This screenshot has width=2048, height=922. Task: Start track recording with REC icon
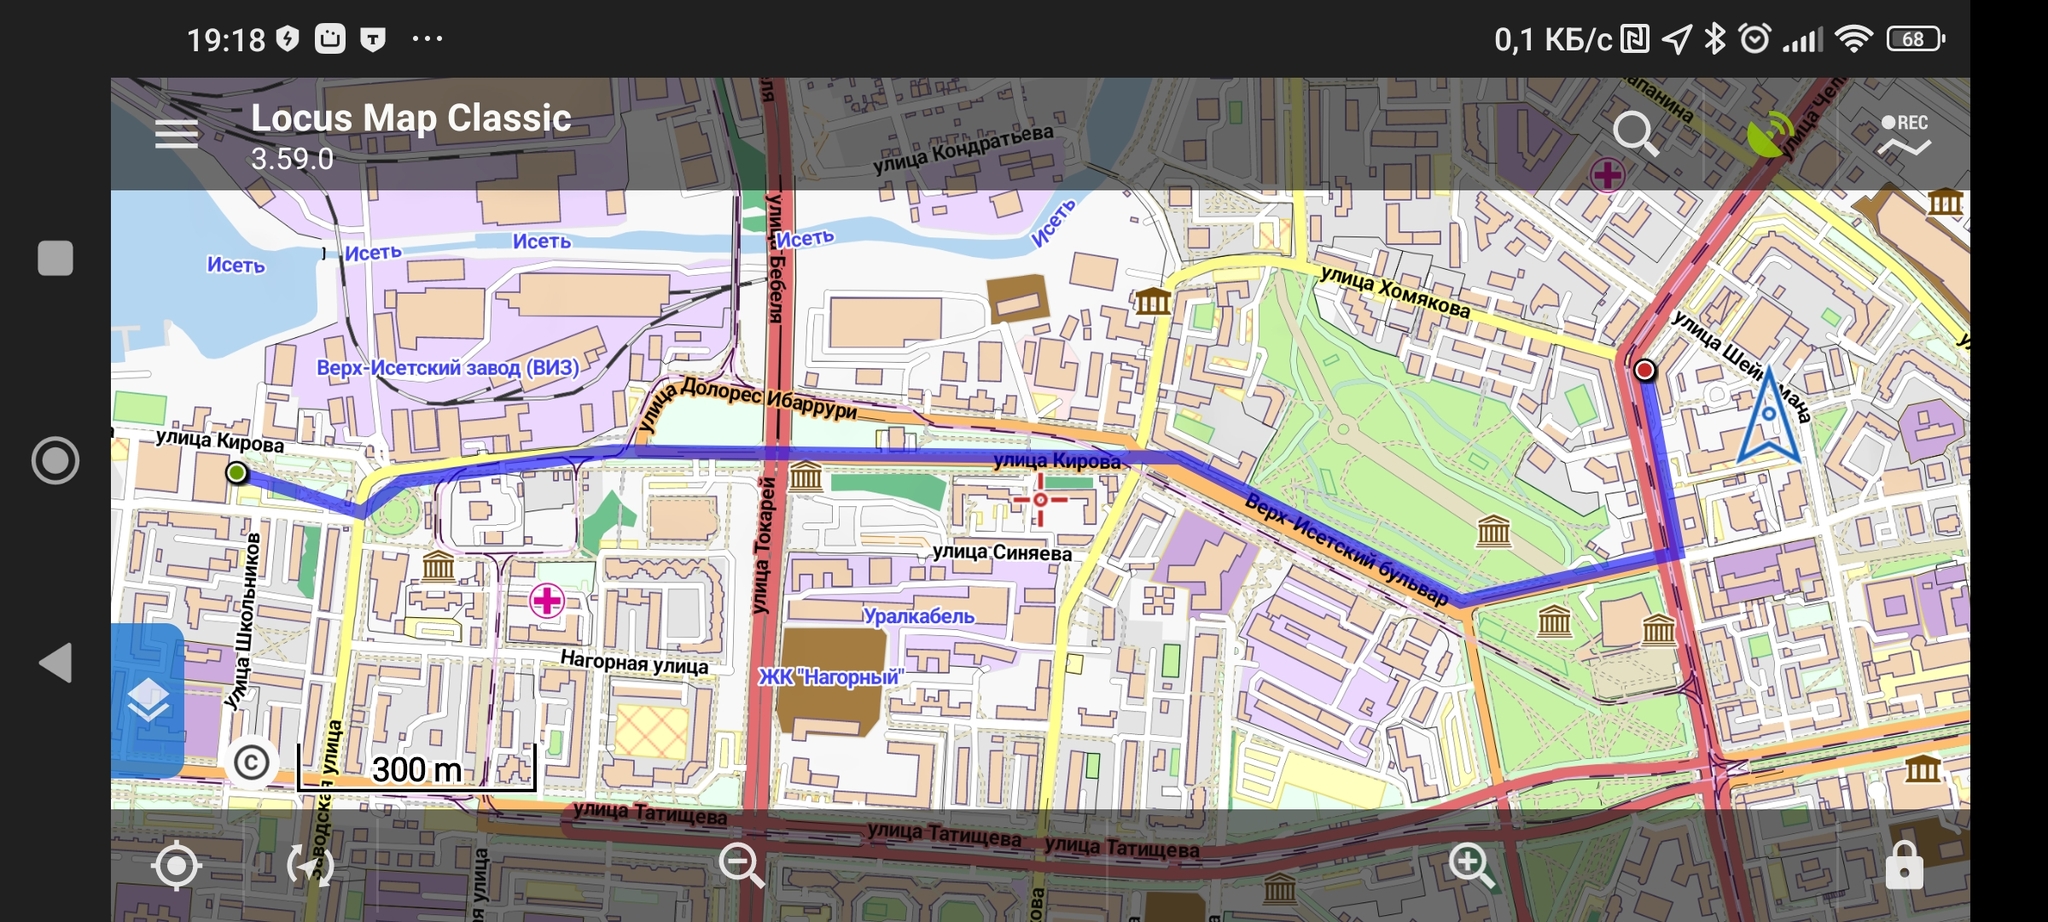(x=1904, y=134)
